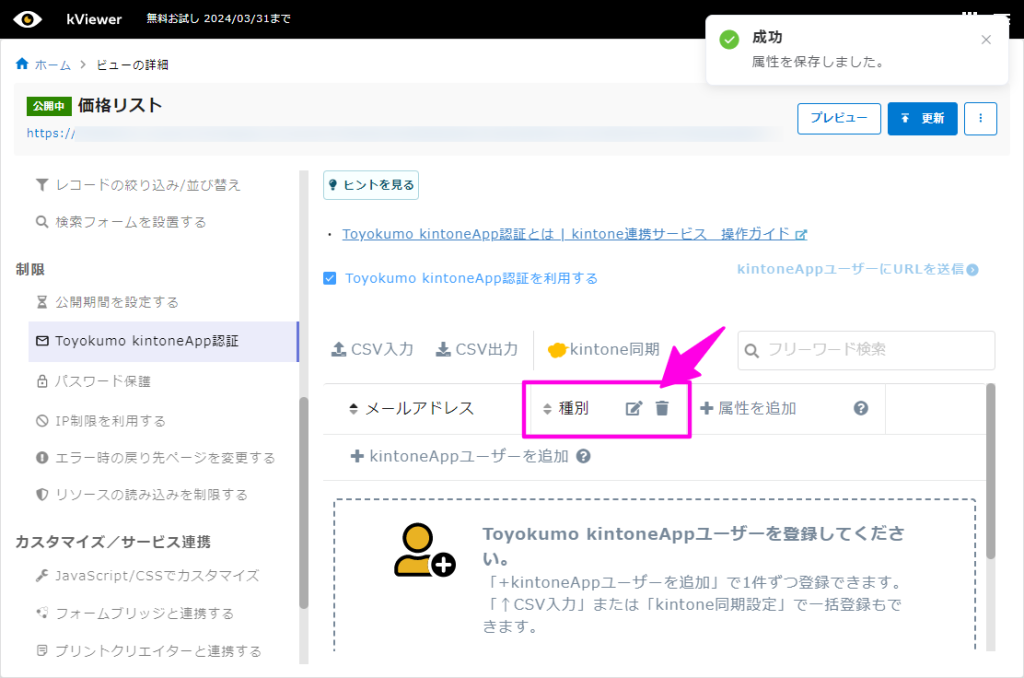Image resolution: width=1024 pixels, height=678 pixels.
Task: Click the 属性を保存しました。 message
Action: click(x=819, y=62)
